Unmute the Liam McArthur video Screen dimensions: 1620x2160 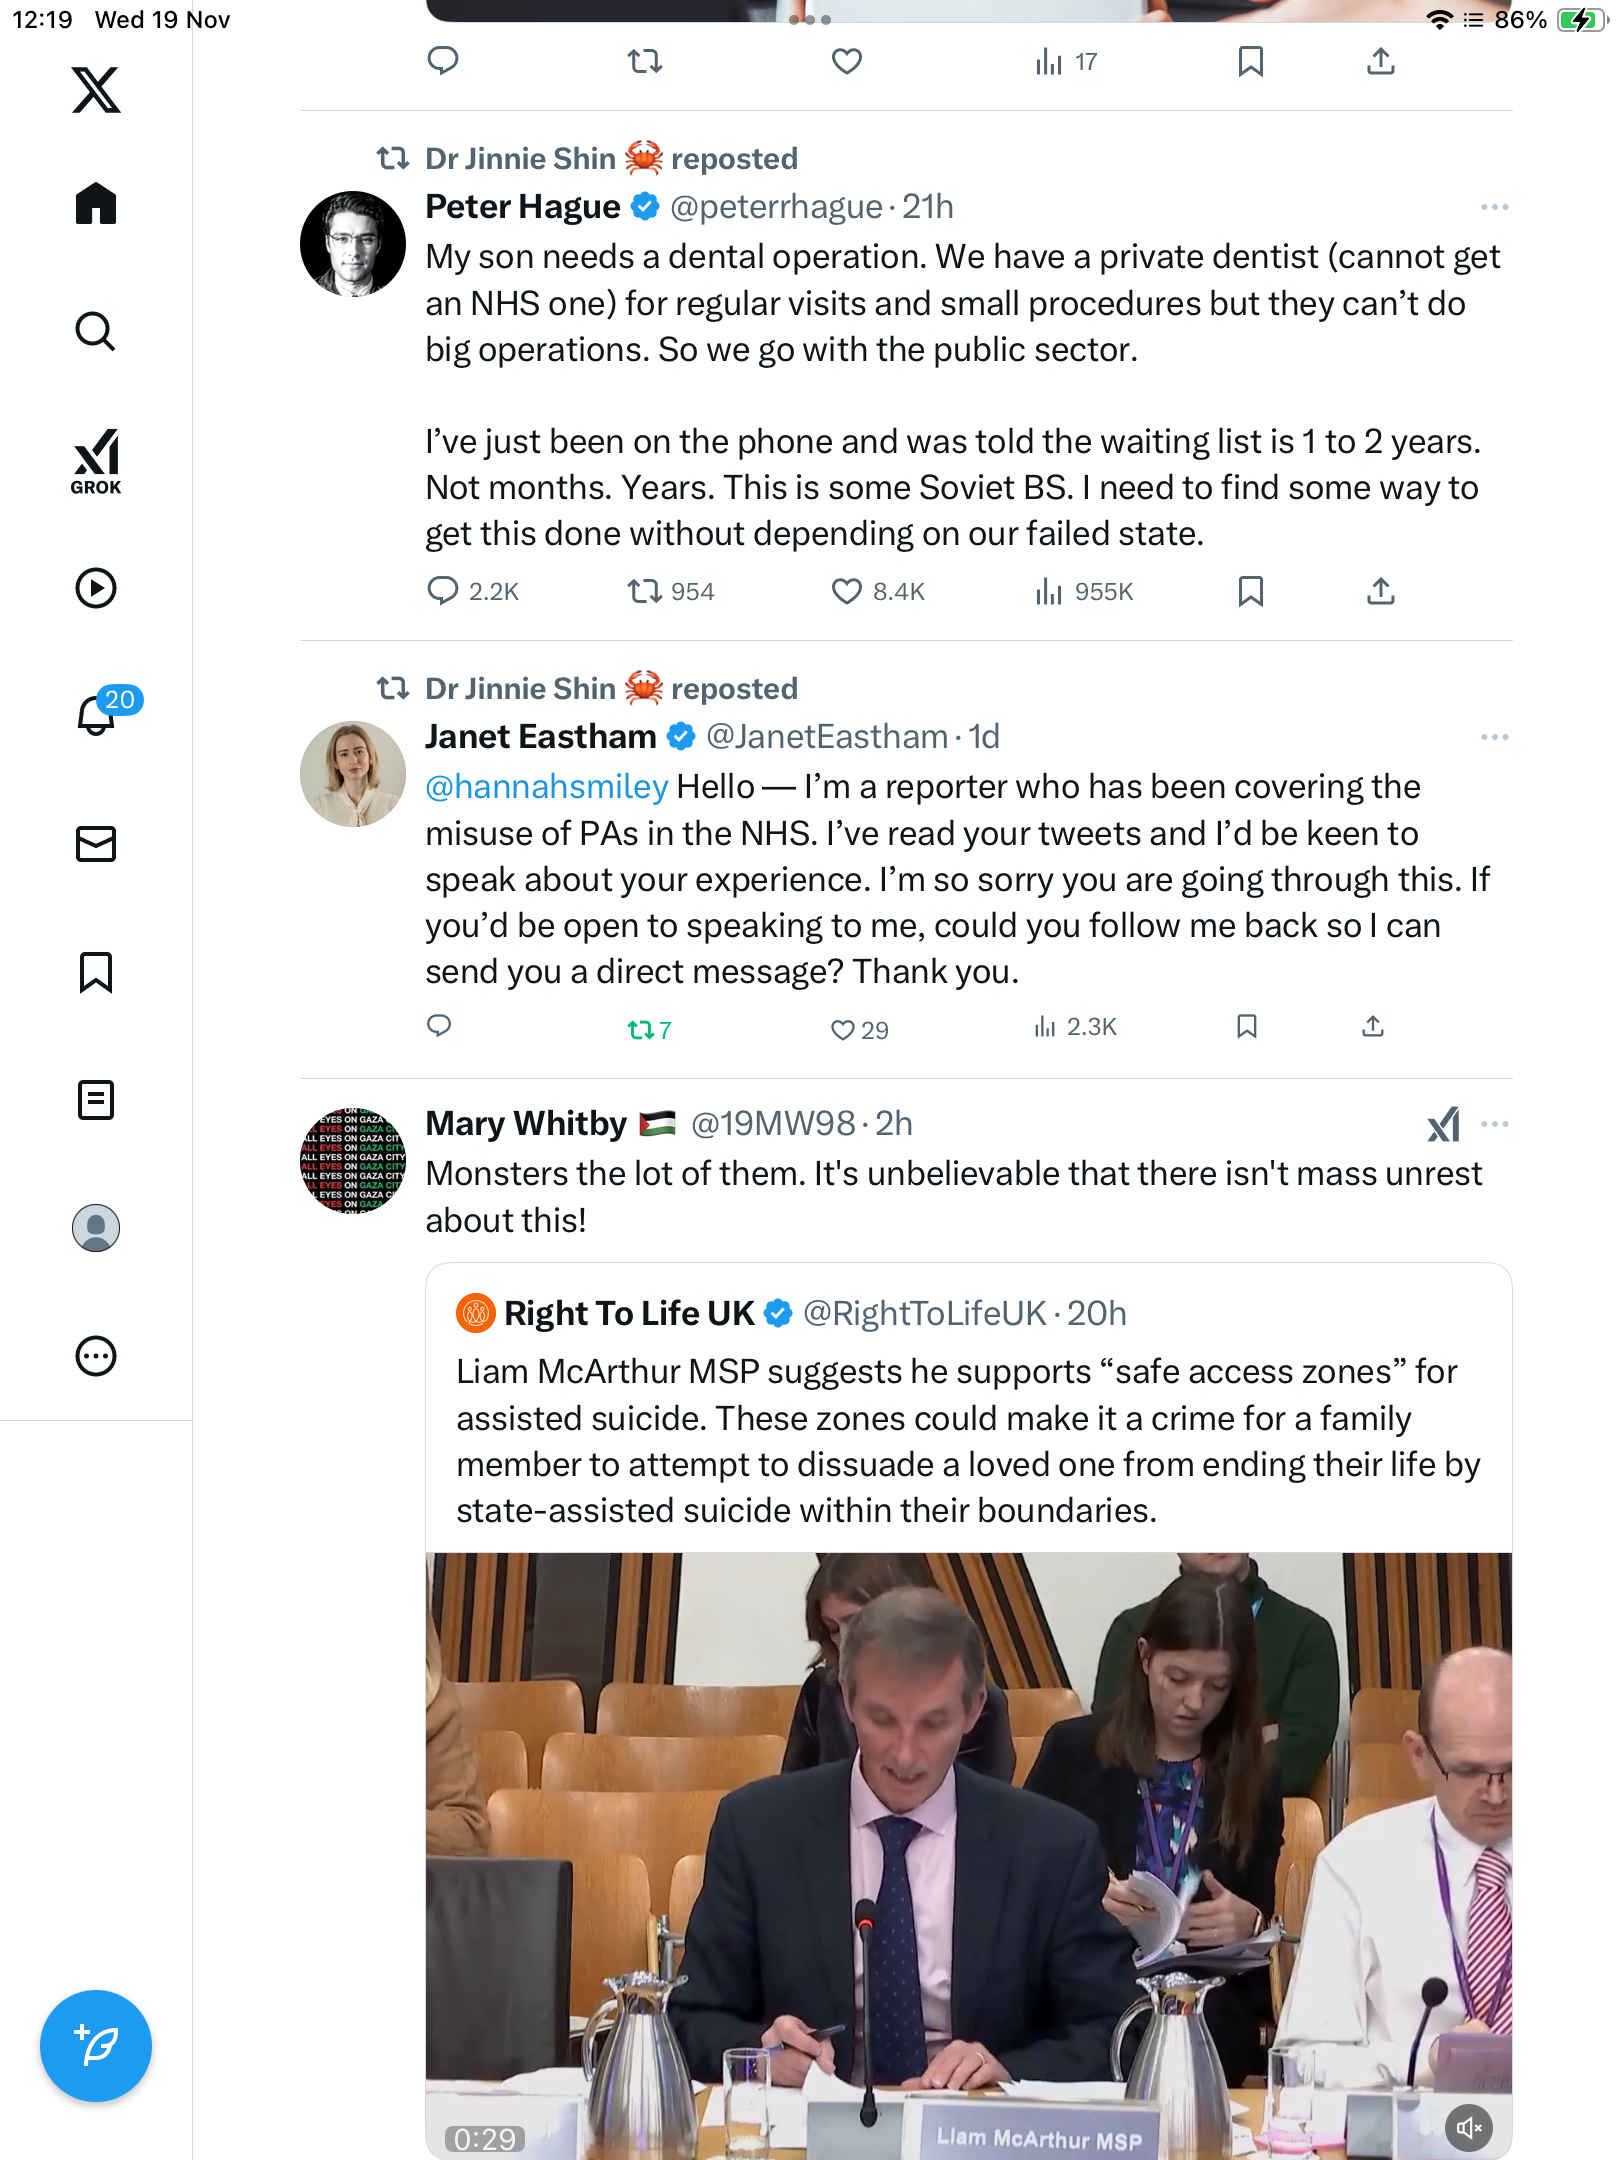(x=1469, y=2128)
